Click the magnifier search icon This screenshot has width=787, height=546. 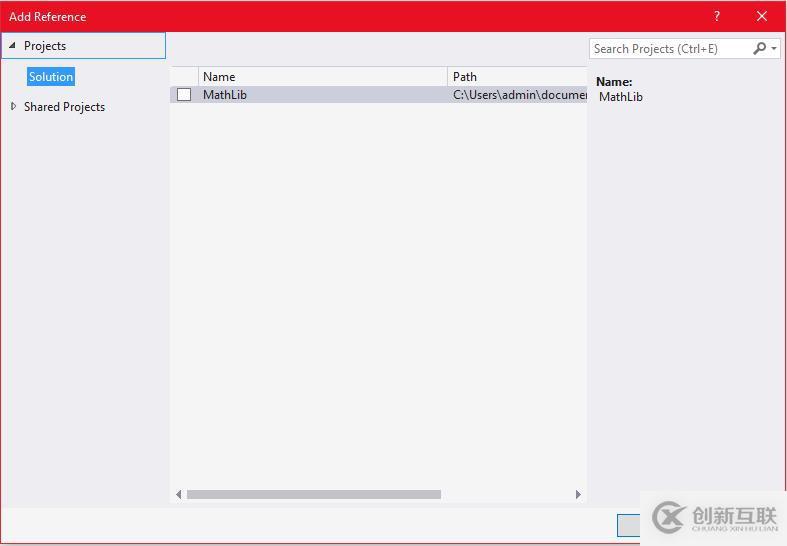(x=759, y=48)
